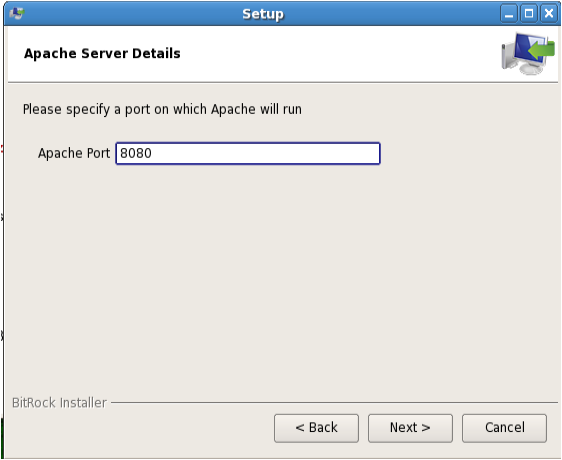Cancel the setup installer
The width and height of the screenshot is (562, 460).
504,428
